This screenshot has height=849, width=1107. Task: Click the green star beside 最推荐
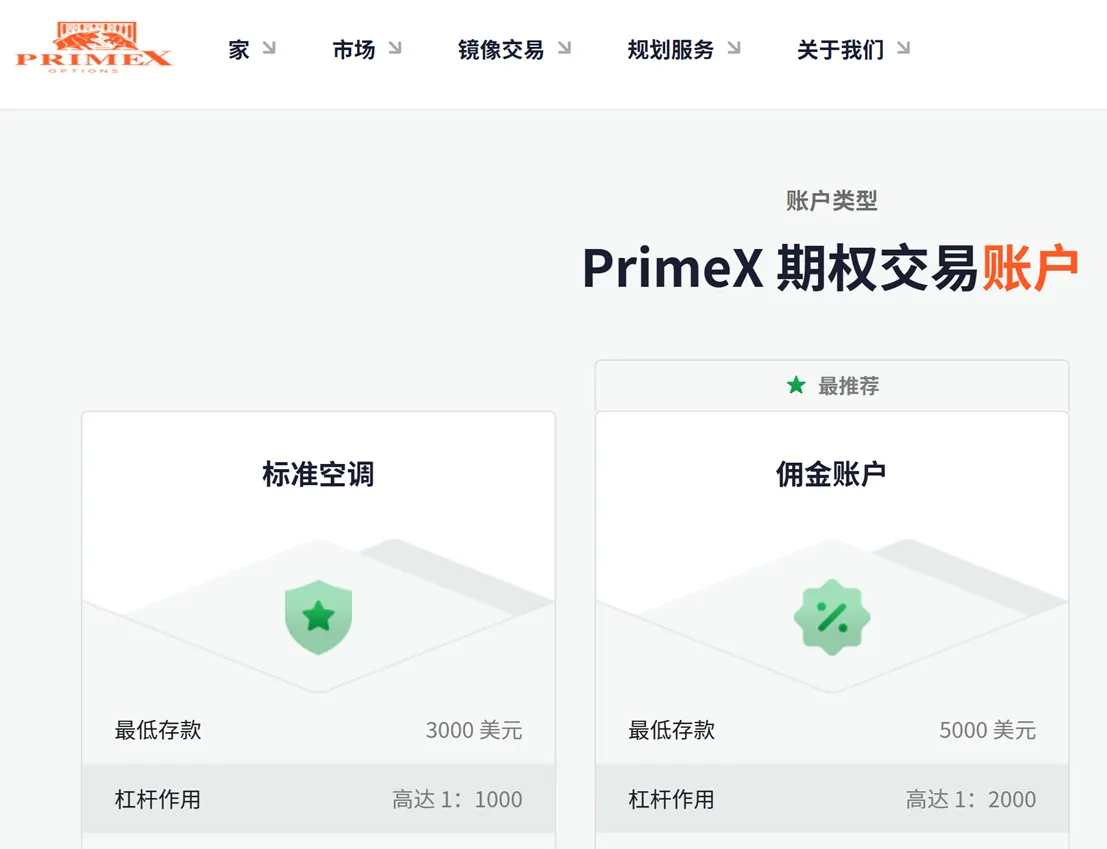[x=796, y=385]
